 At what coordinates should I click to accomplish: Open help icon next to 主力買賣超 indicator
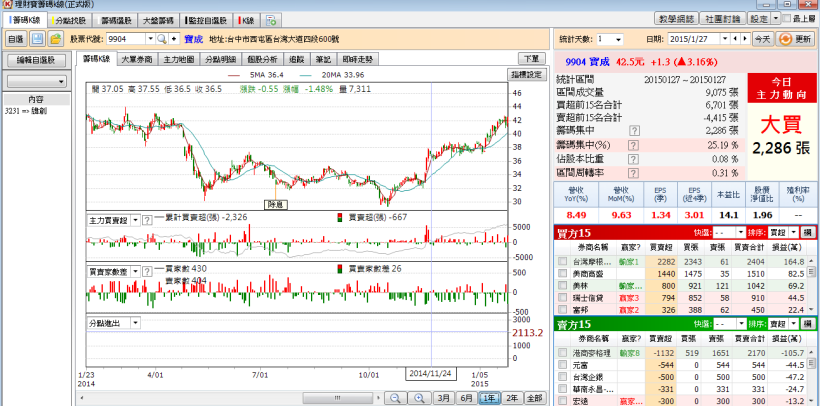coord(147,220)
